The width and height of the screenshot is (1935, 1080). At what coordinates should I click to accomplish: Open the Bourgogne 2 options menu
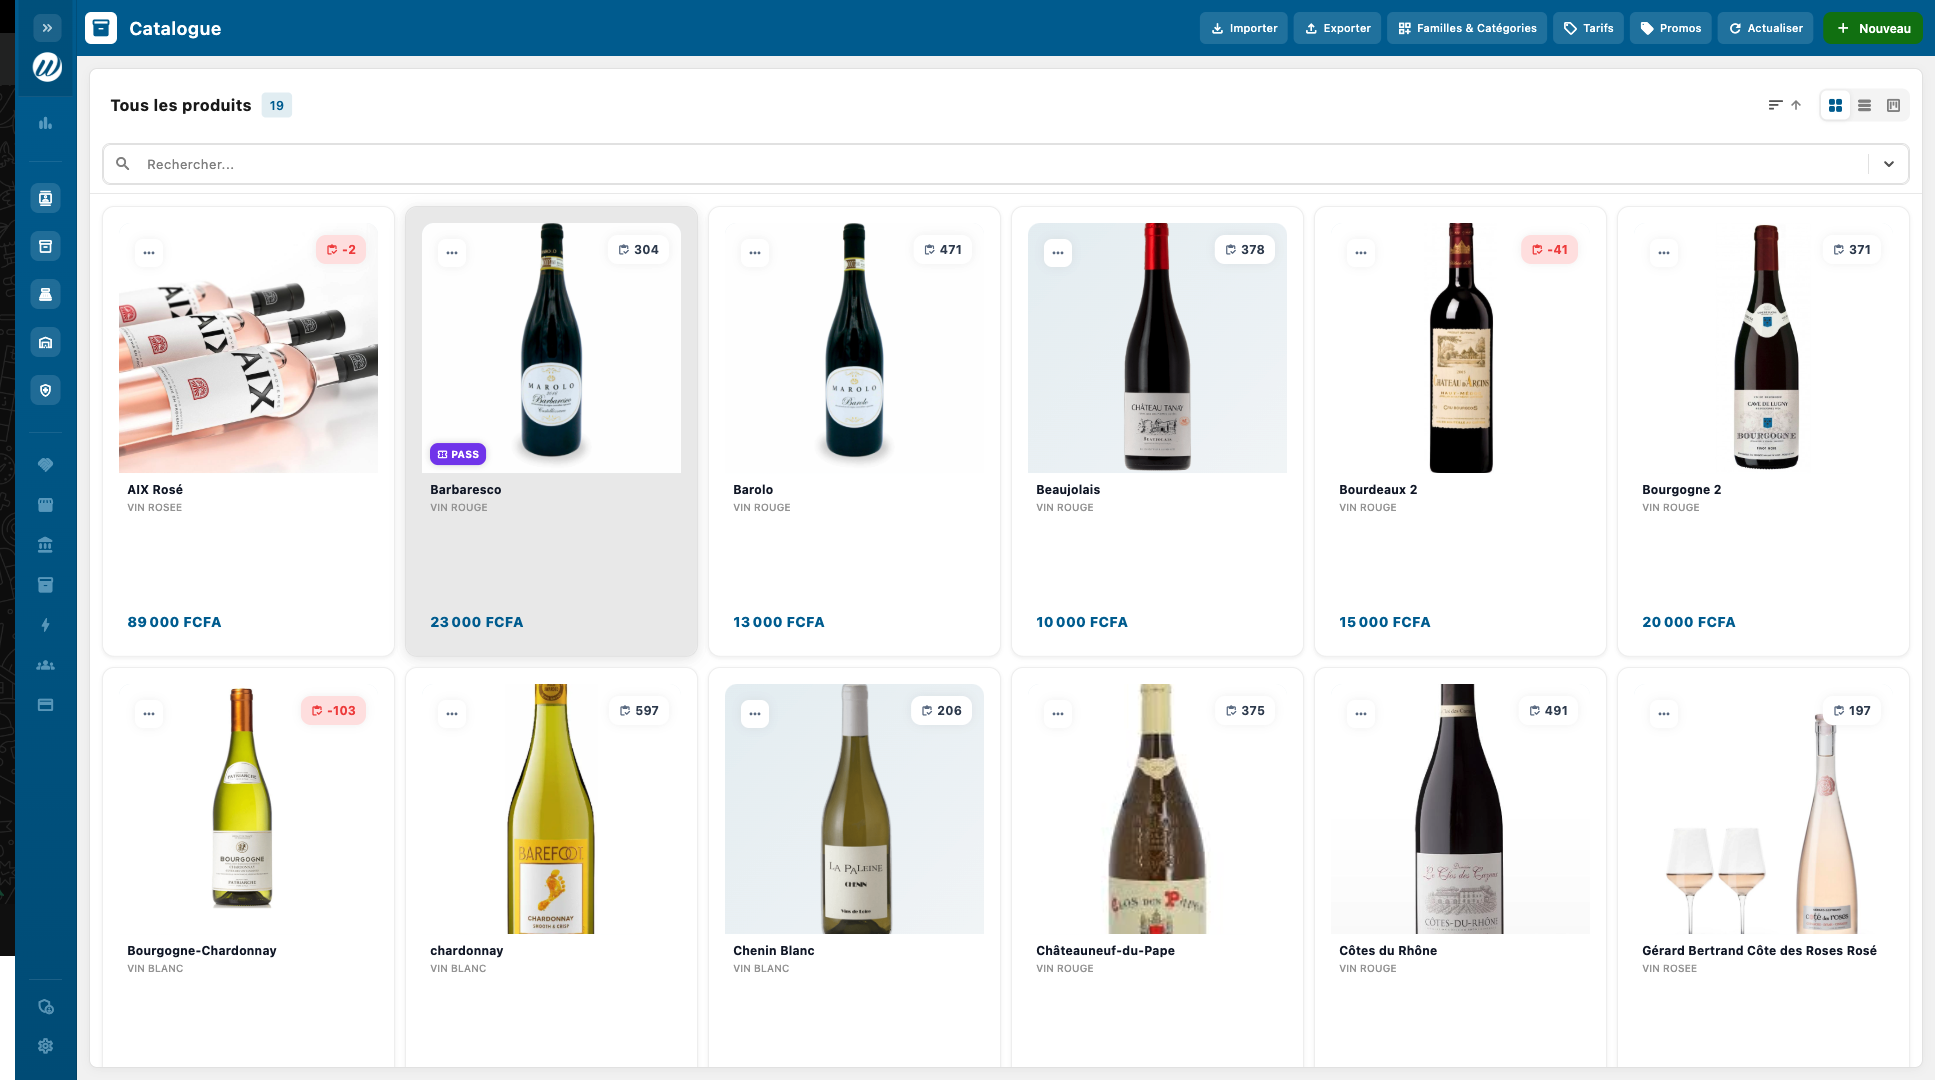pyautogui.click(x=1664, y=253)
